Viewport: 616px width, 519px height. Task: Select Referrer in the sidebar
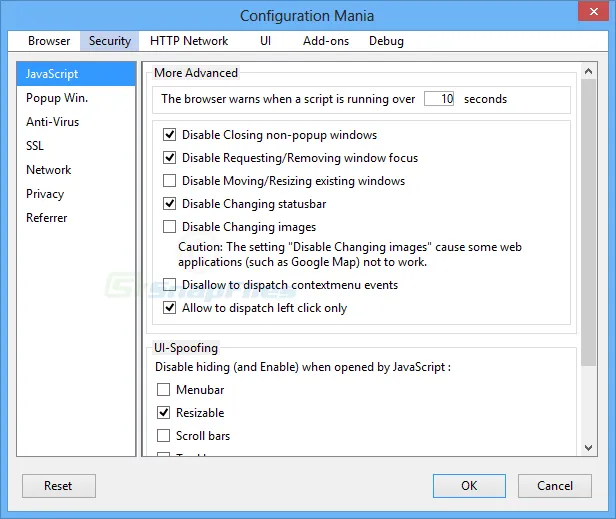coord(76,218)
